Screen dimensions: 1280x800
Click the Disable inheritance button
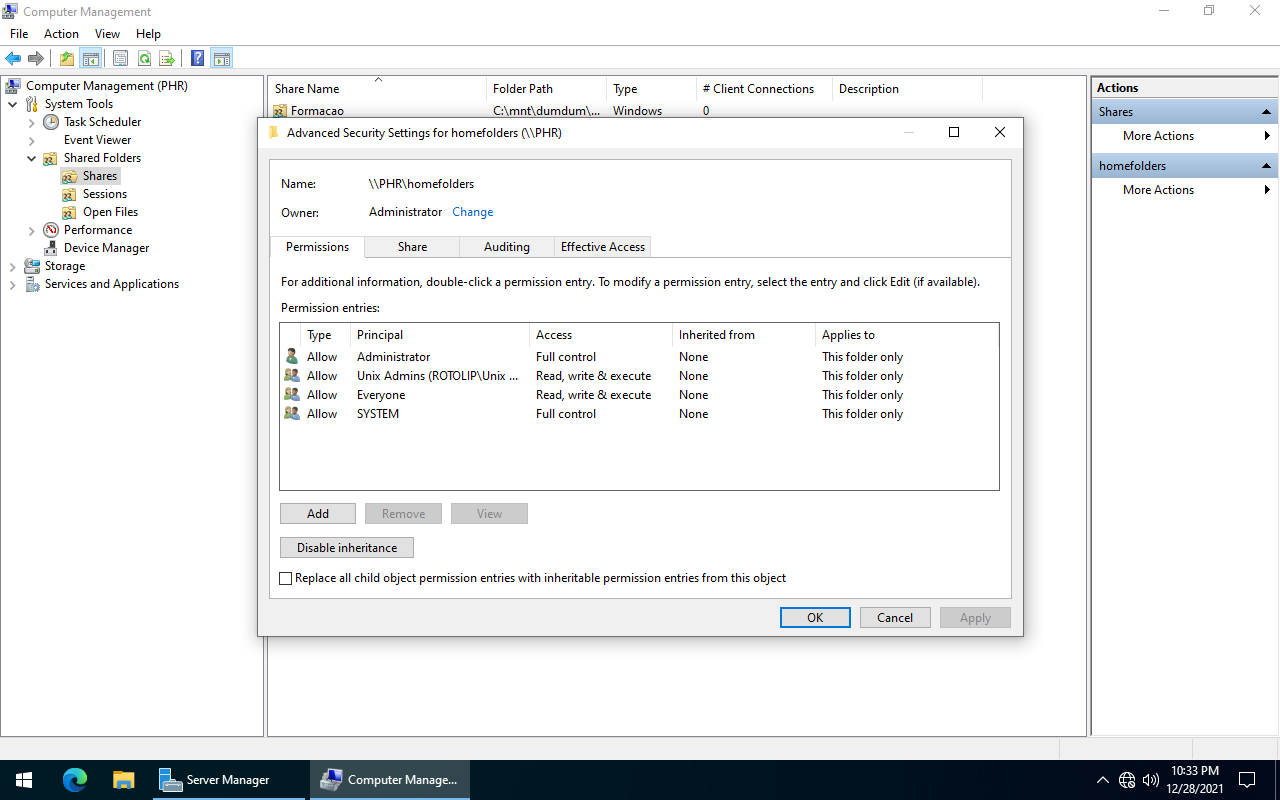tap(346, 547)
